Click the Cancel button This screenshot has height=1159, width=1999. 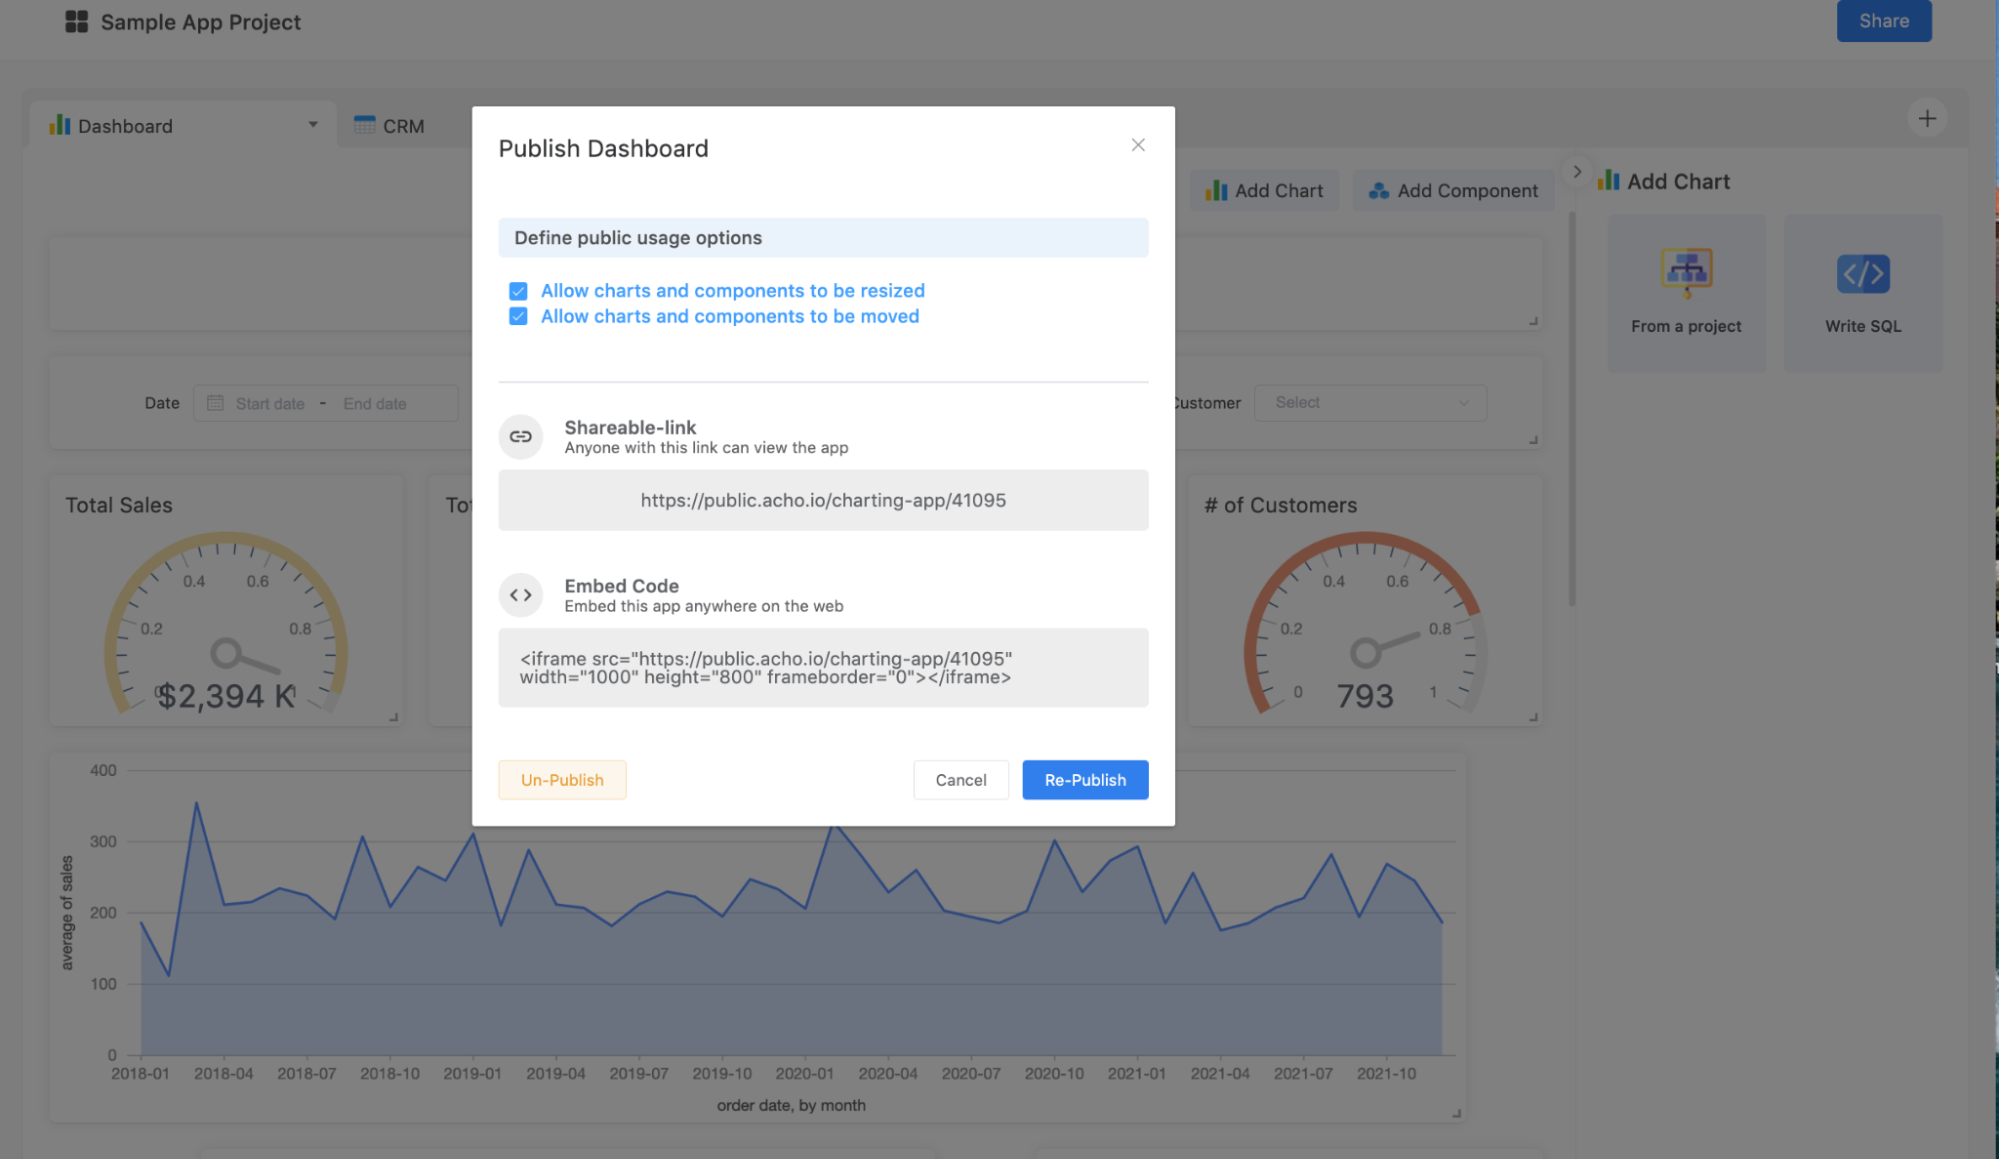[960, 780]
